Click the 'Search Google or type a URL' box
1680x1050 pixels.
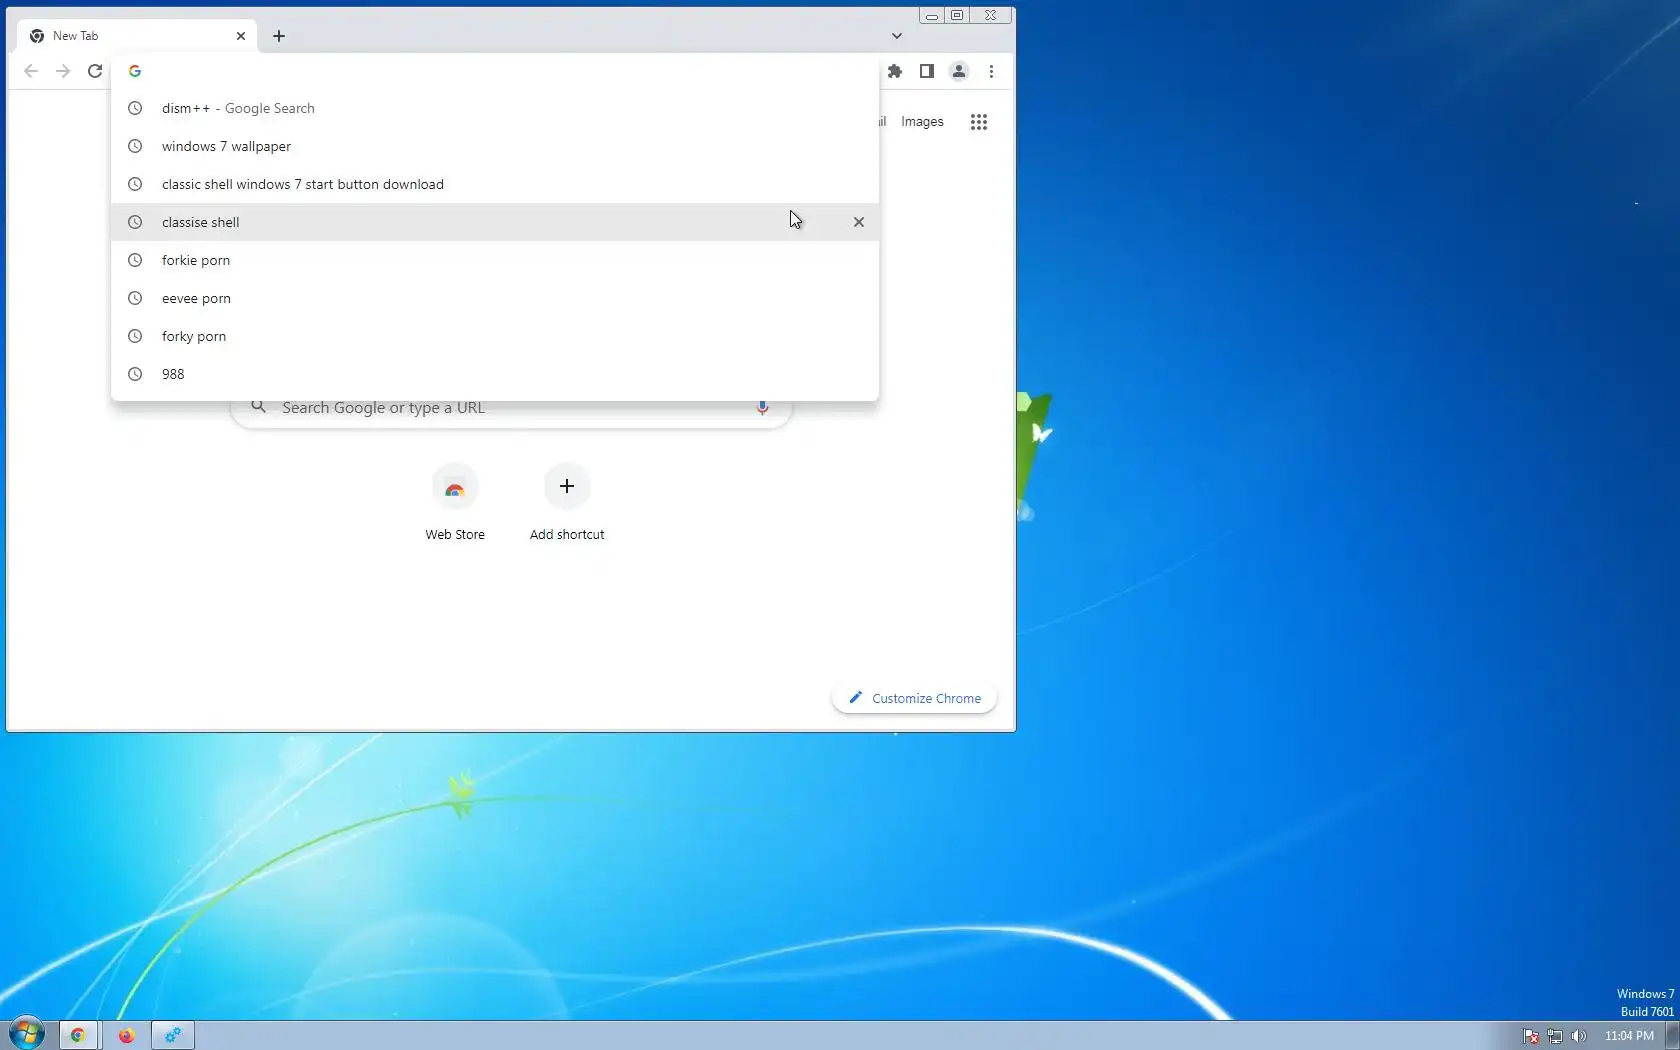pos(511,410)
